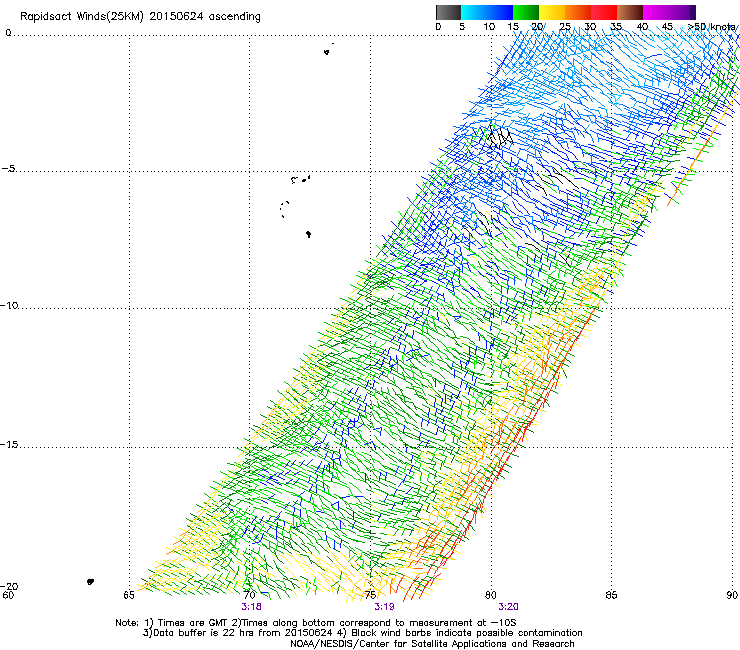This screenshot has width=740, height=650.
Task: Click the cluster of black contaminated wind barbs near 80E, 4S
Action: [x=500, y=137]
